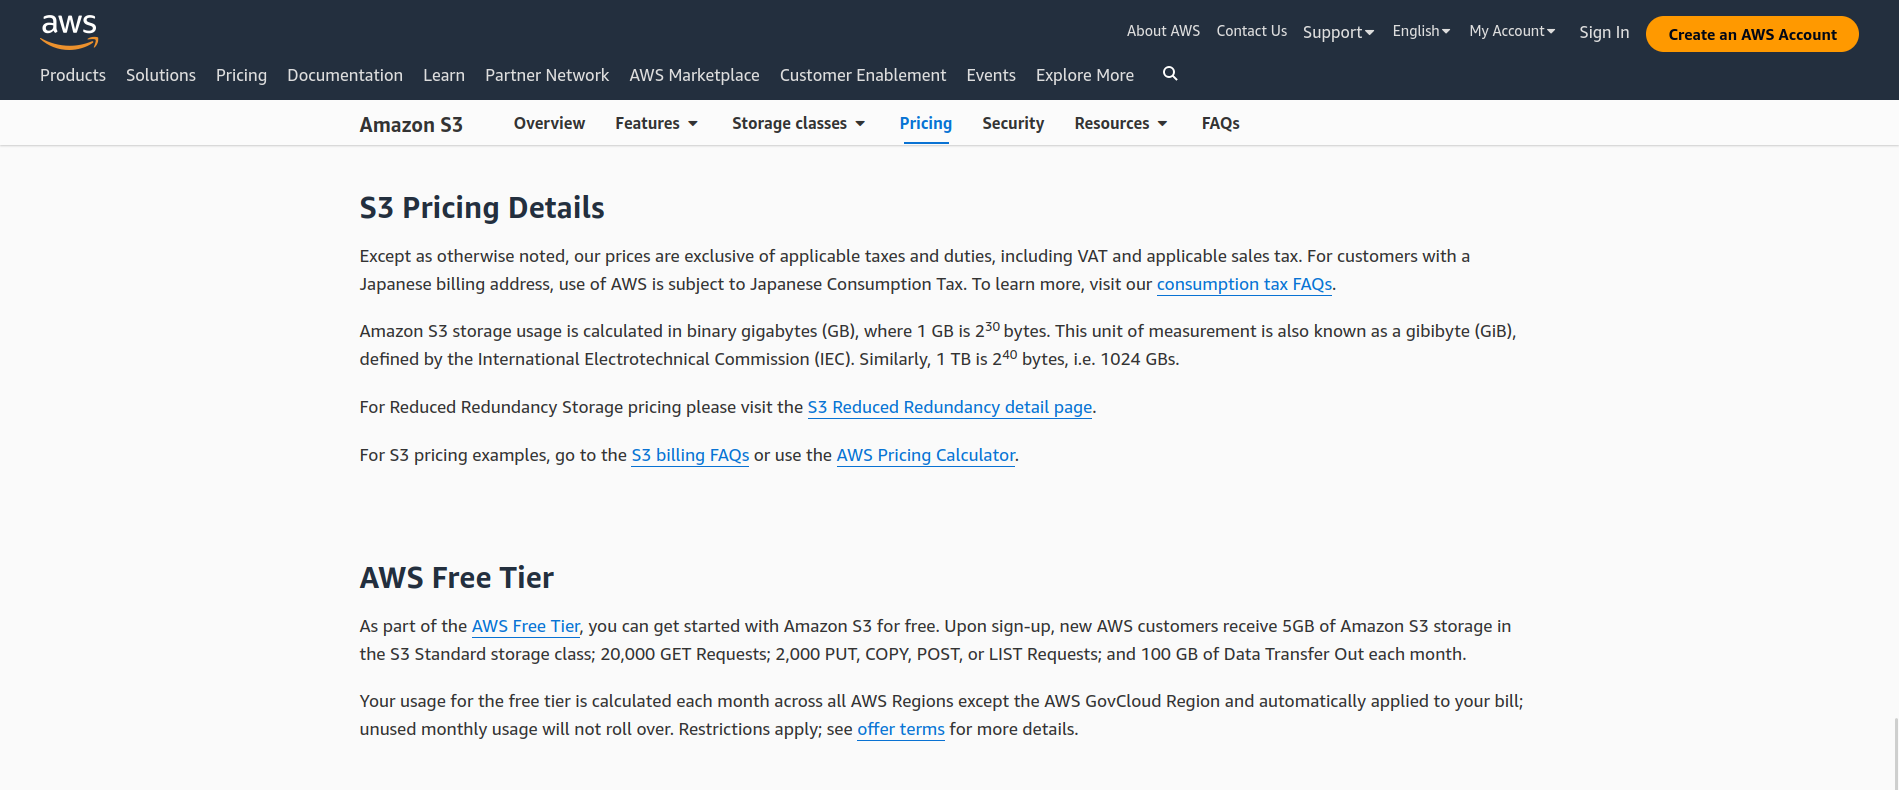Go to the Overview tab
The width and height of the screenshot is (1899, 790).
click(x=549, y=123)
